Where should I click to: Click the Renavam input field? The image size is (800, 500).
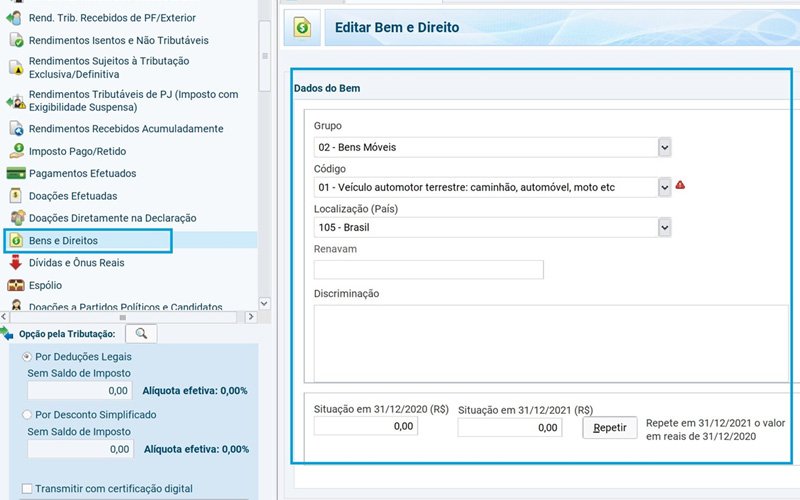point(428,269)
